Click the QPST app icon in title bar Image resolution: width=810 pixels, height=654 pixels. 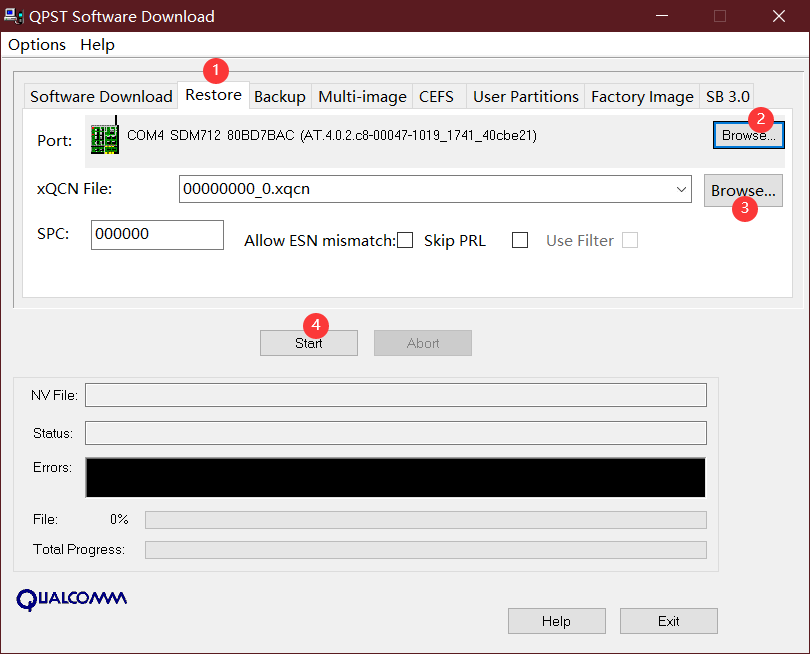tap(14, 16)
